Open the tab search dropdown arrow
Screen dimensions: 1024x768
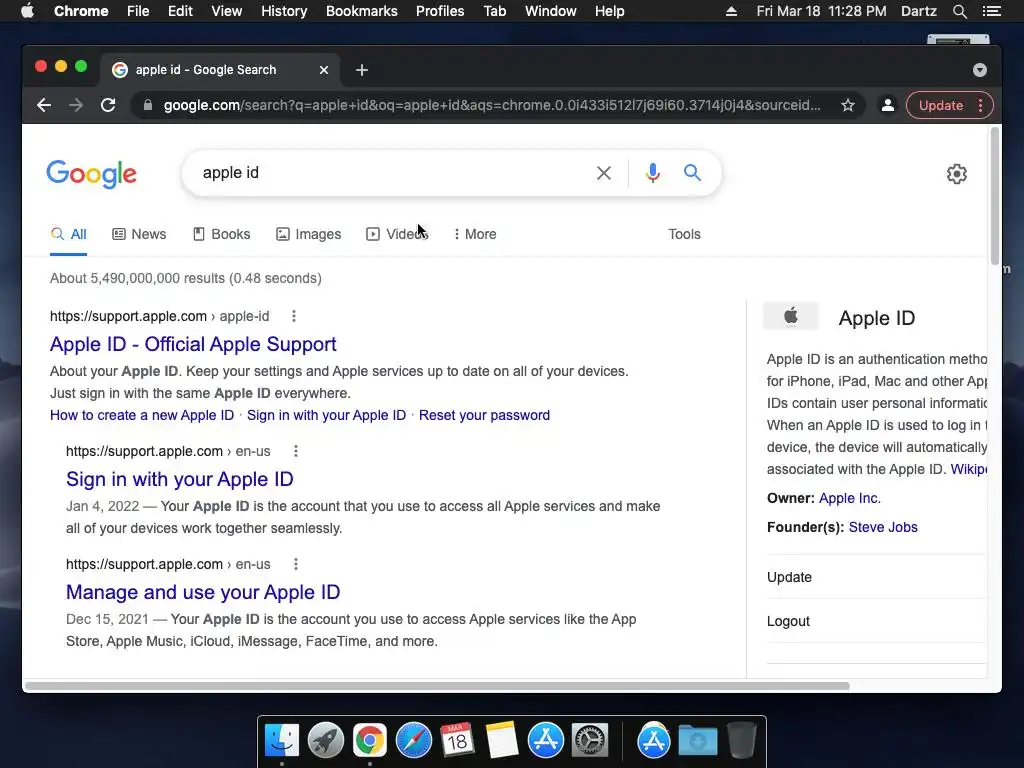[980, 70]
